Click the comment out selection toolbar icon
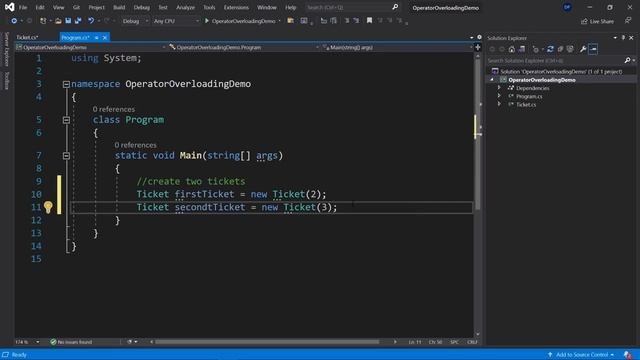The width and height of the screenshot is (640, 360). click(x=347, y=21)
